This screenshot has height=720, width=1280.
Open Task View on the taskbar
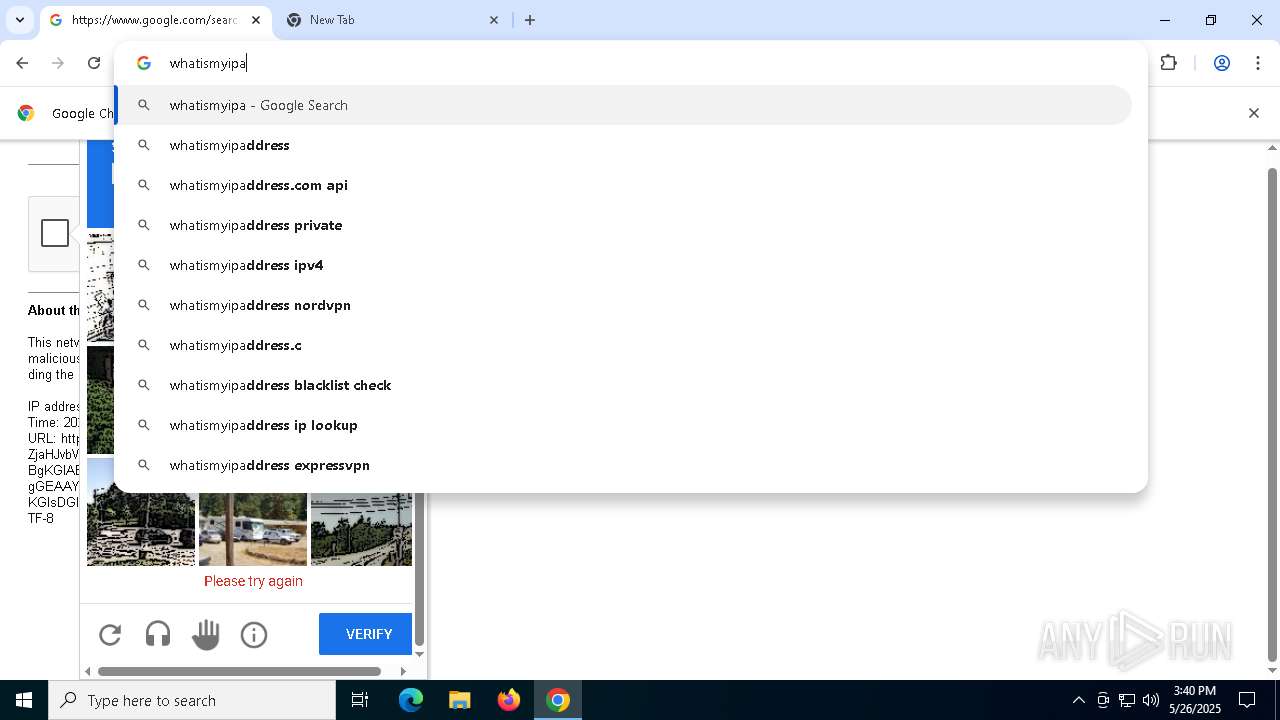(x=360, y=700)
